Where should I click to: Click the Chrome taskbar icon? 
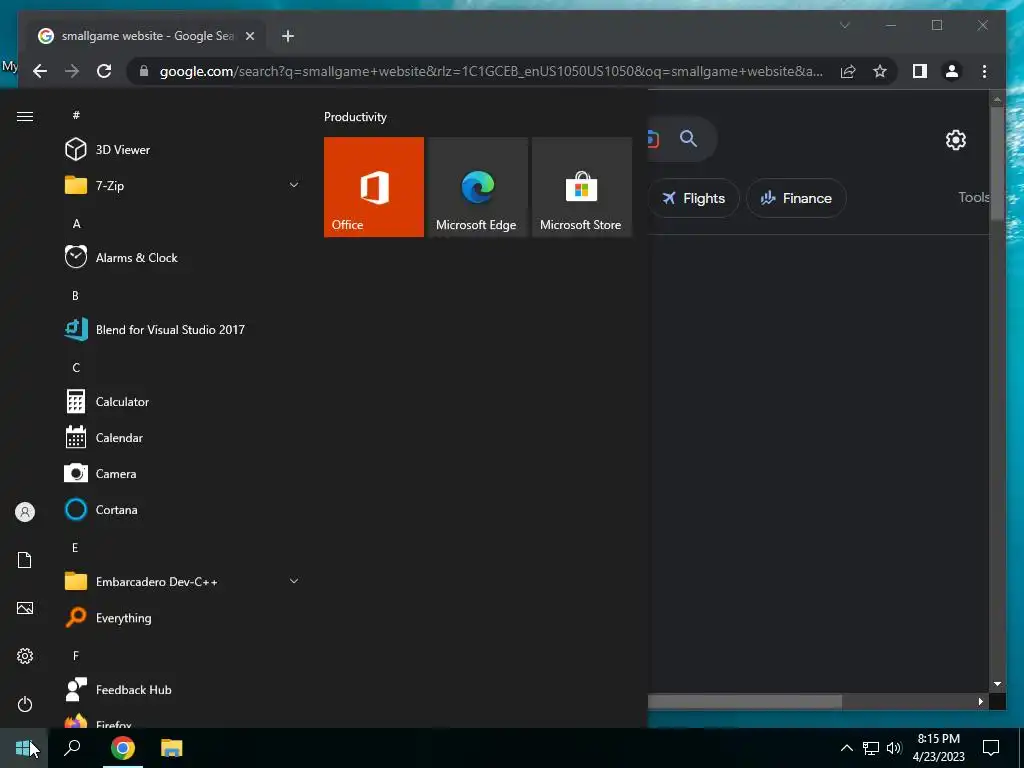point(123,748)
